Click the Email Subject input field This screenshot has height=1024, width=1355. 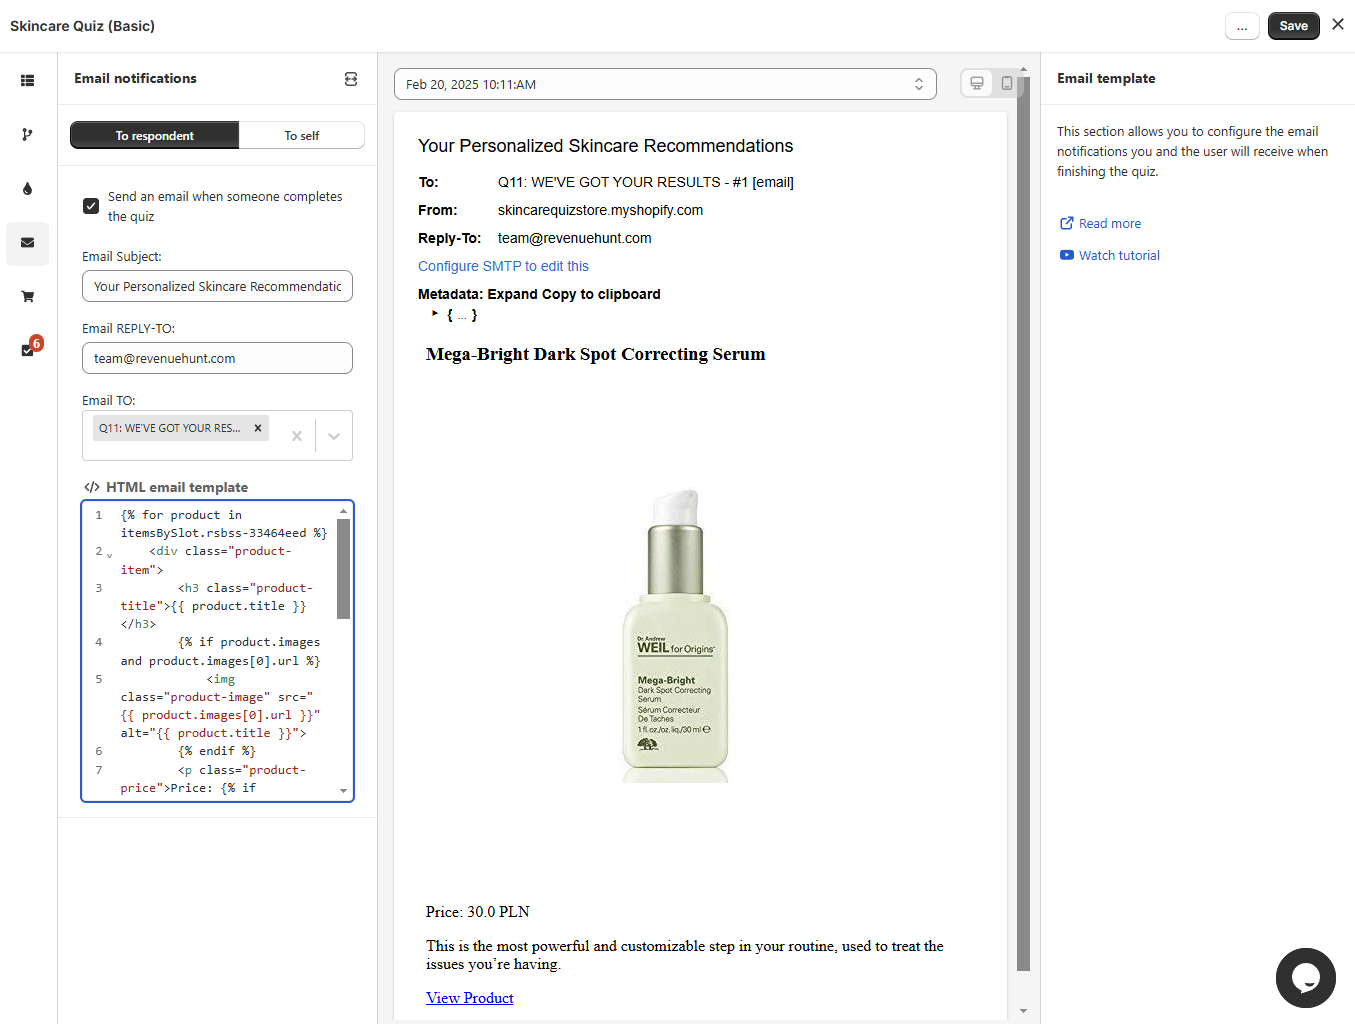[217, 286]
